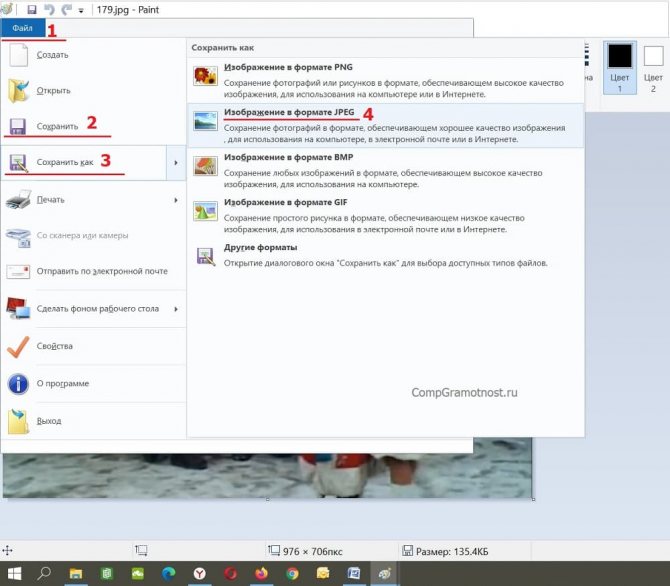Open the Customize Quick Access Toolbar dropdown

(81, 11)
